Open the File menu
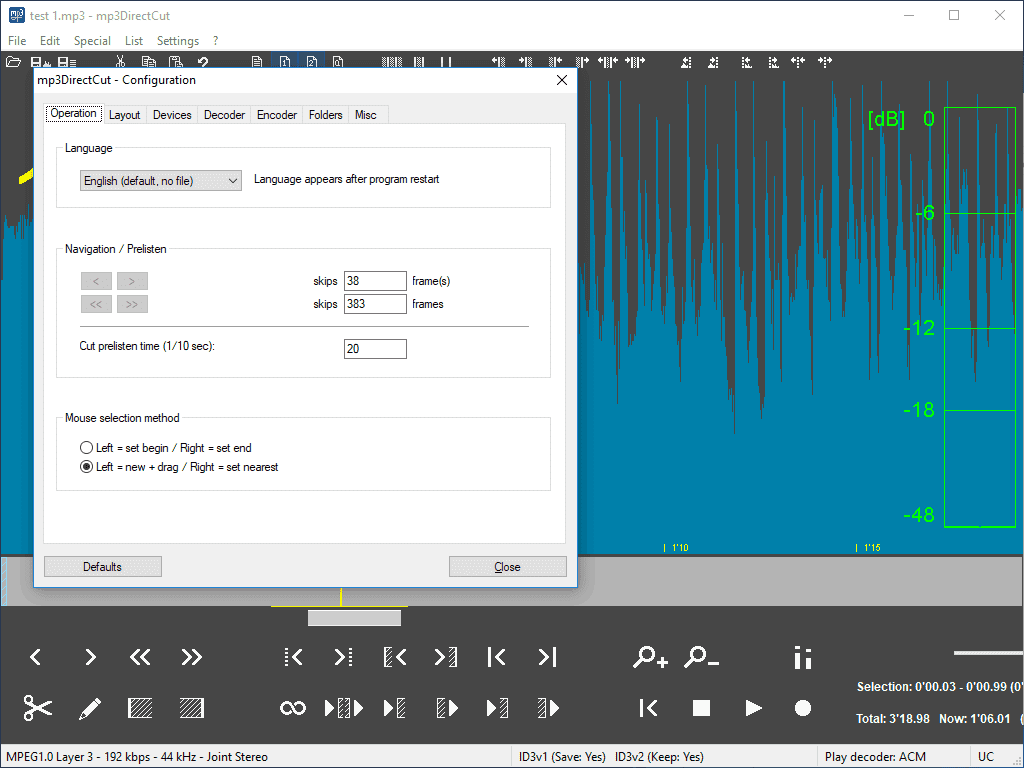This screenshot has width=1024, height=768. (17, 40)
